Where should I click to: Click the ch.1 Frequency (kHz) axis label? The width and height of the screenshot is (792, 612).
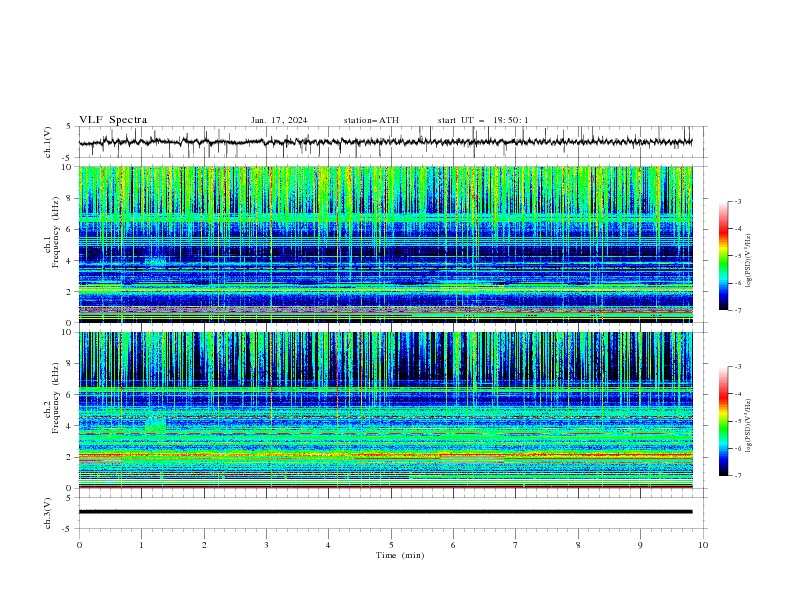(52, 232)
